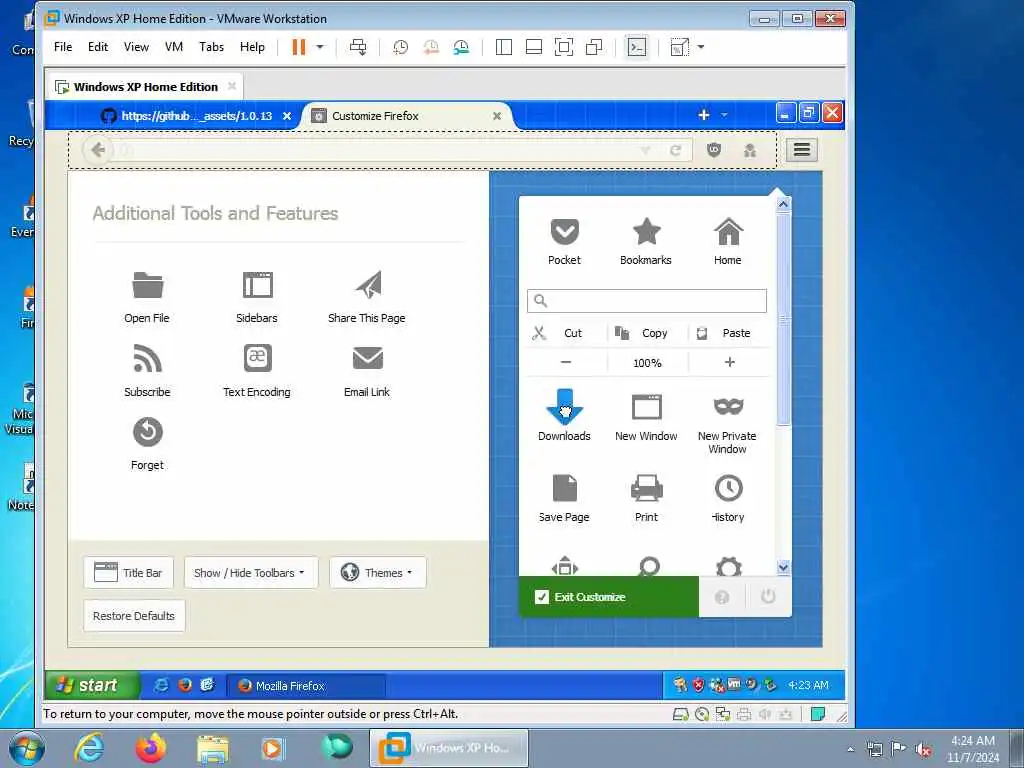Click the Print icon
The width and height of the screenshot is (1024, 768).
[647, 488]
